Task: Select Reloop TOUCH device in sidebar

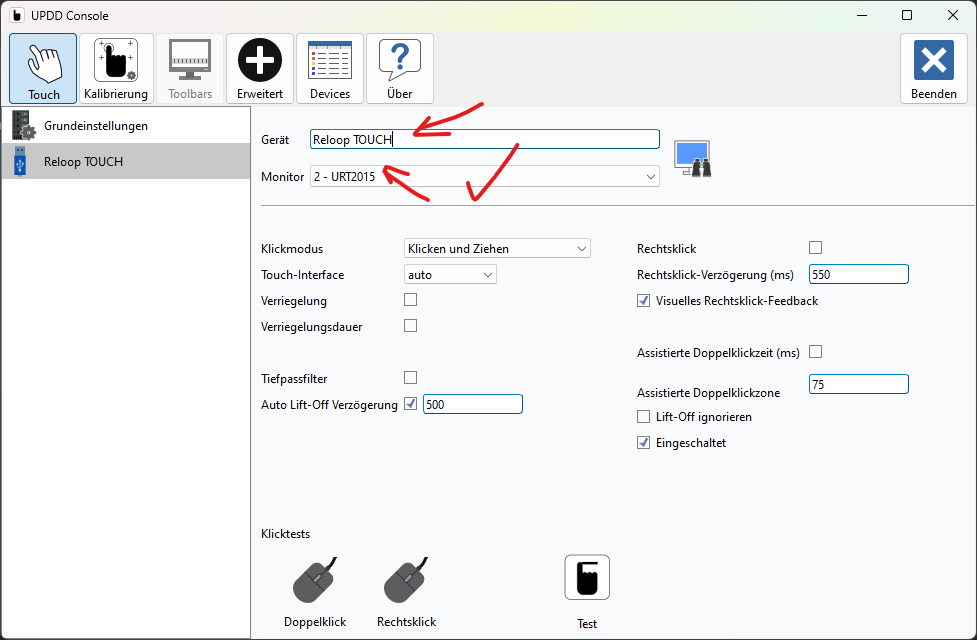Action: click(x=126, y=161)
